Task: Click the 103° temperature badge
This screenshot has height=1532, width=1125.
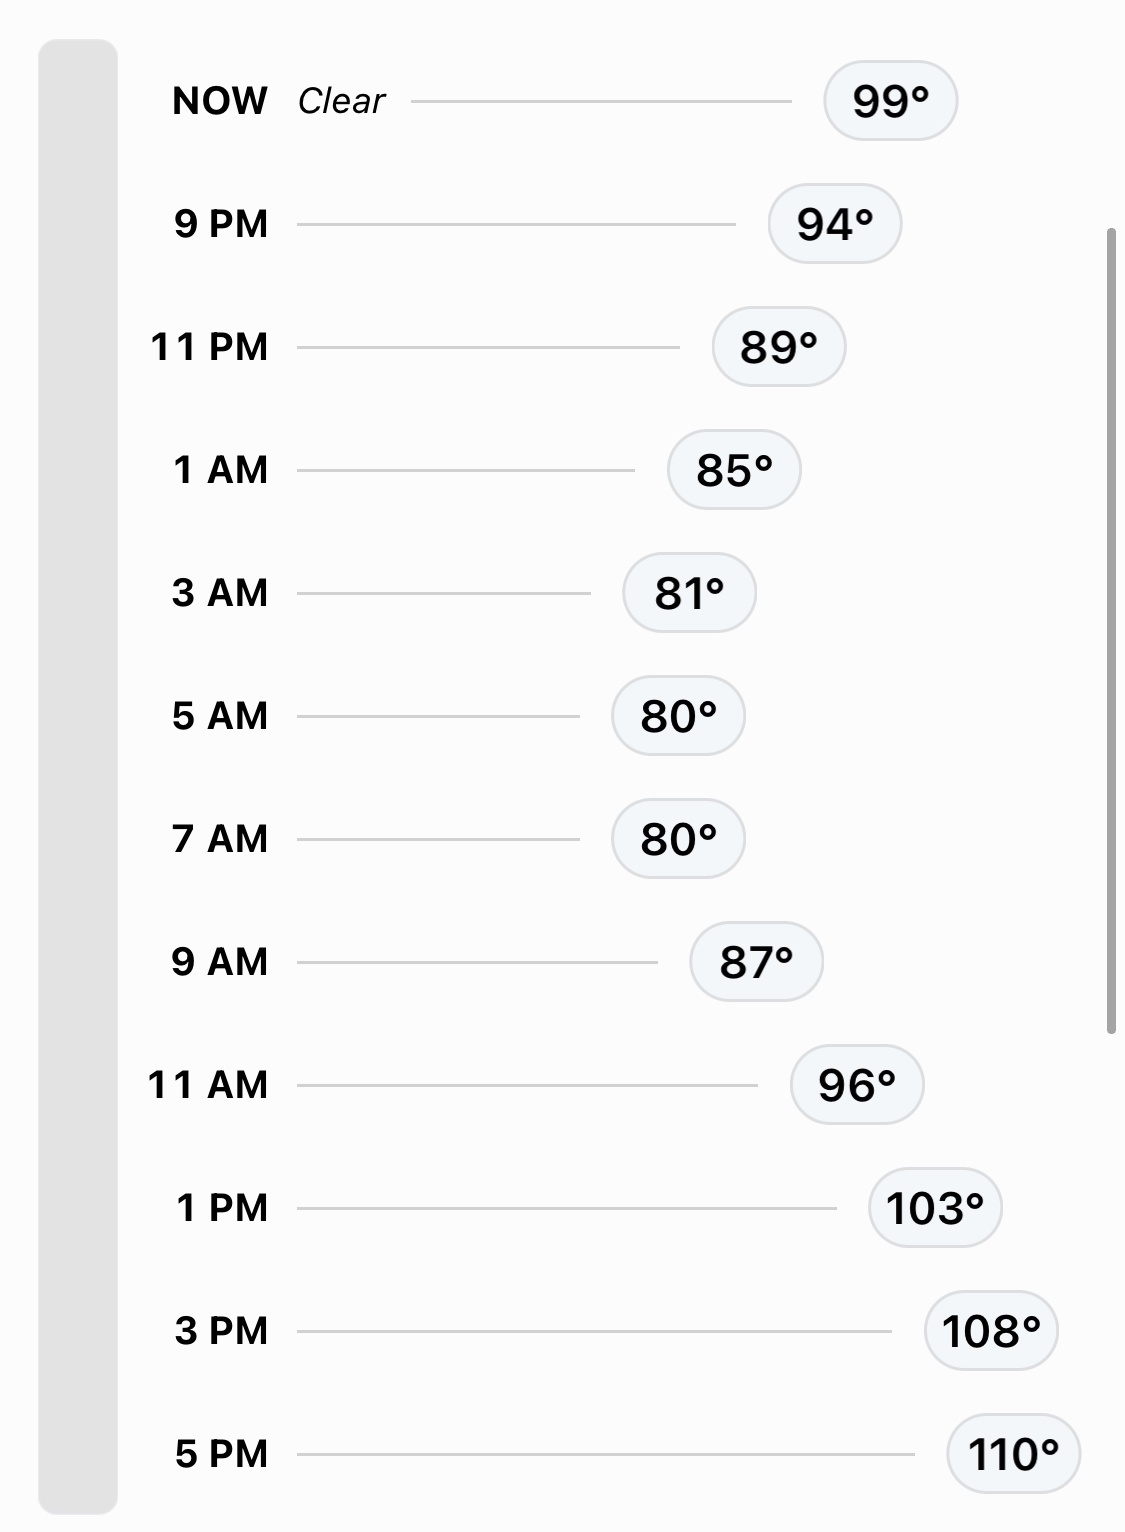Action: [x=935, y=1208]
